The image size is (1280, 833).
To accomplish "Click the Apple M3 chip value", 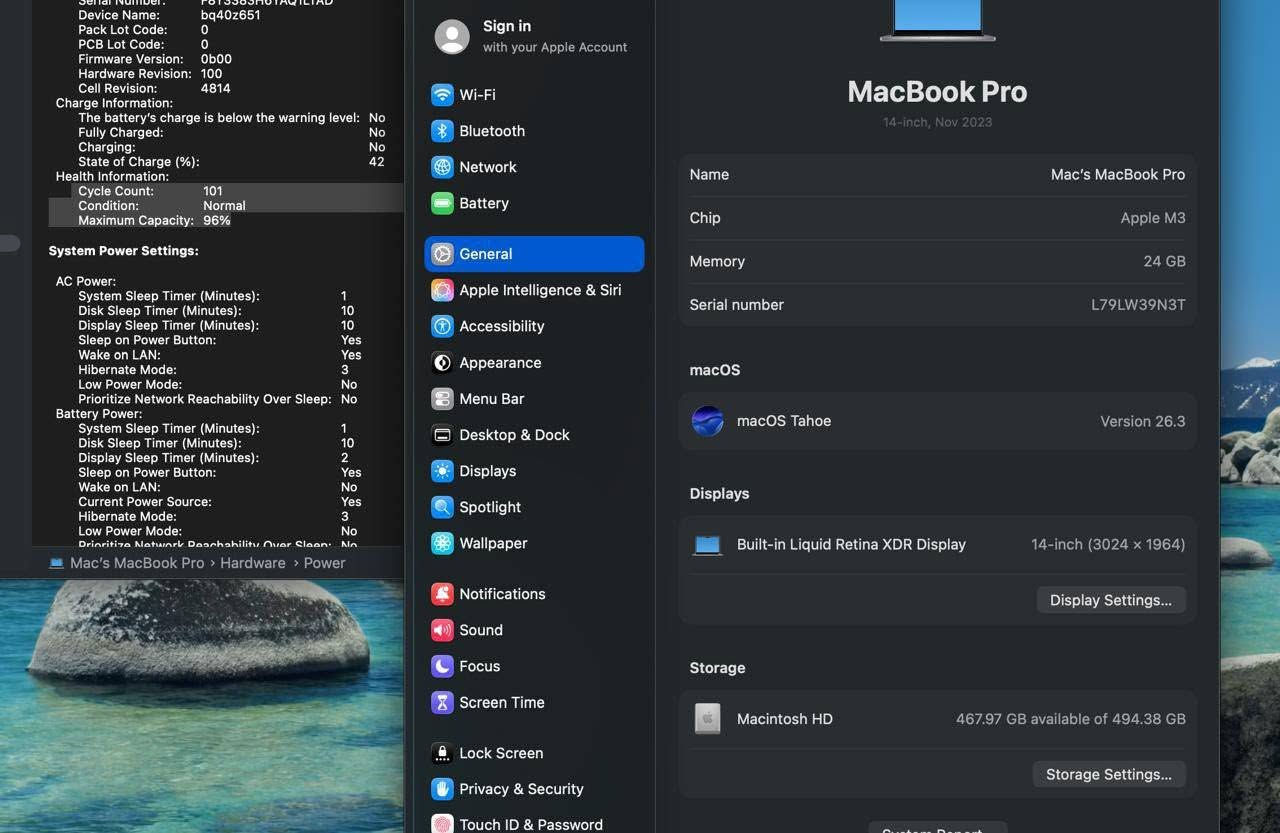I will click(1153, 218).
